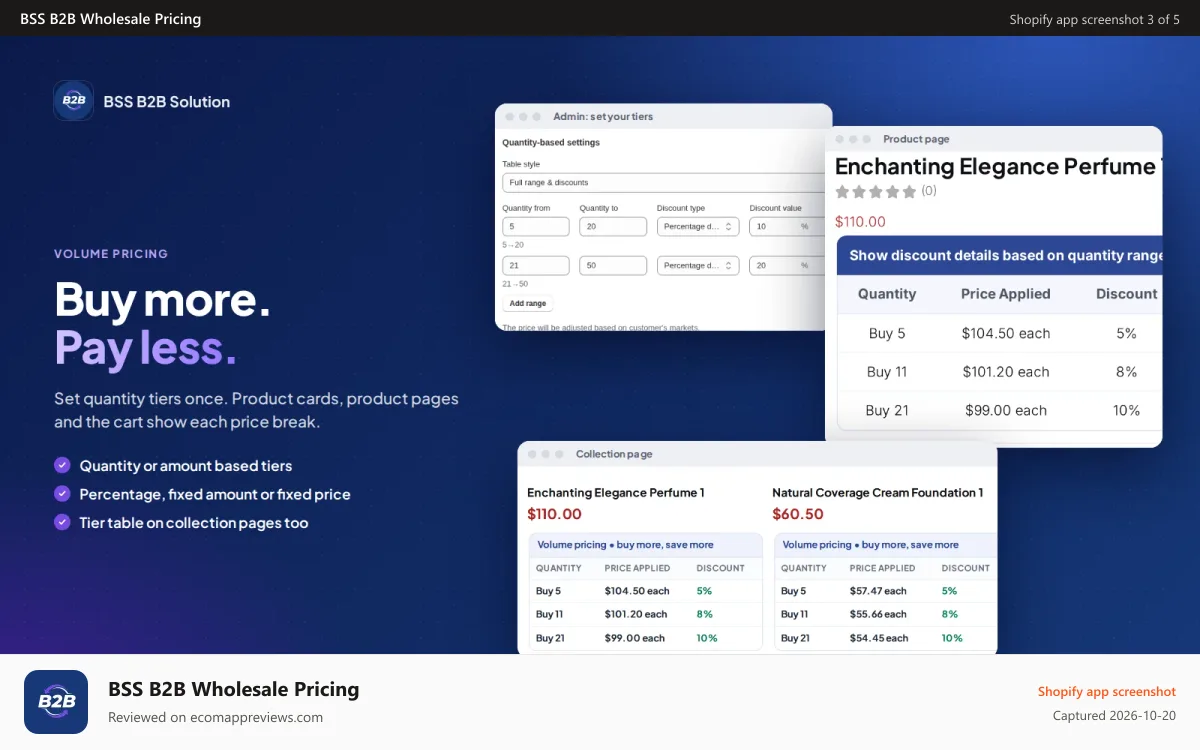The width and height of the screenshot is (1200, 750).
Task: Click the Quantity to field containing 50
Action: pos(613,266)
